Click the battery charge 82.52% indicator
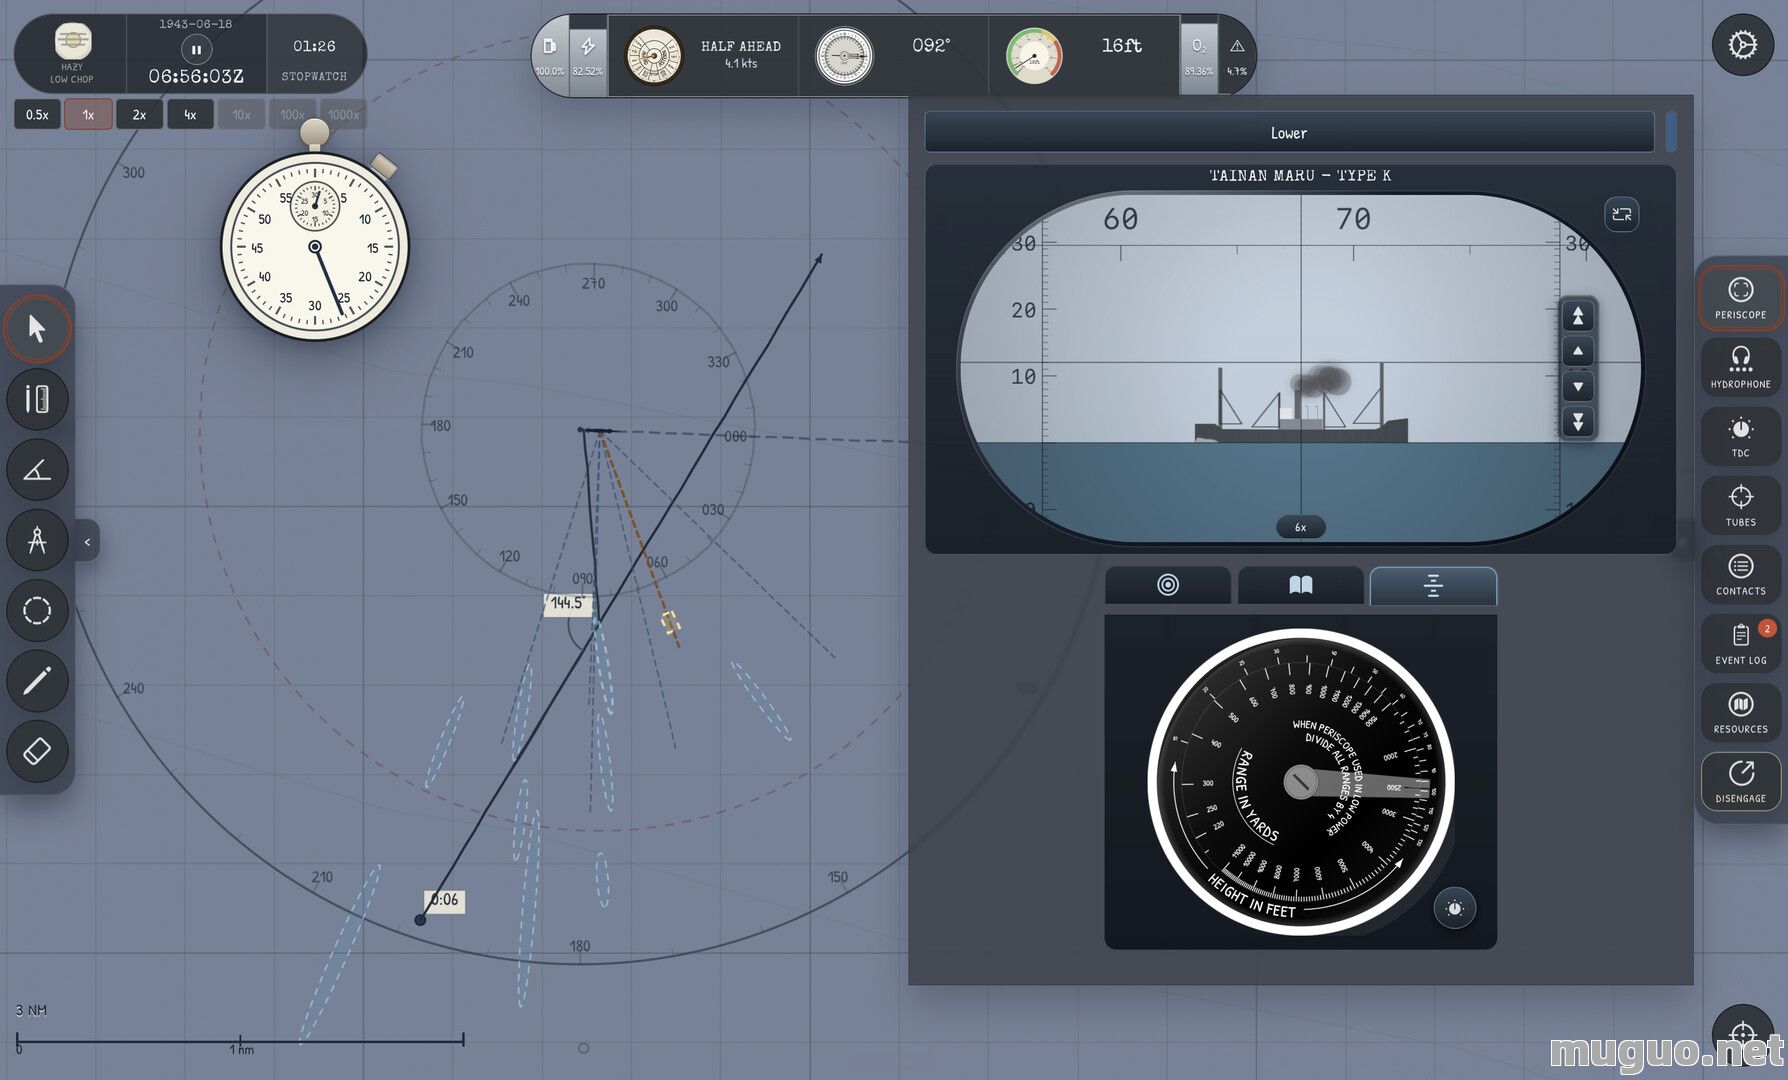1788x1080 pixels. (588, 55)
